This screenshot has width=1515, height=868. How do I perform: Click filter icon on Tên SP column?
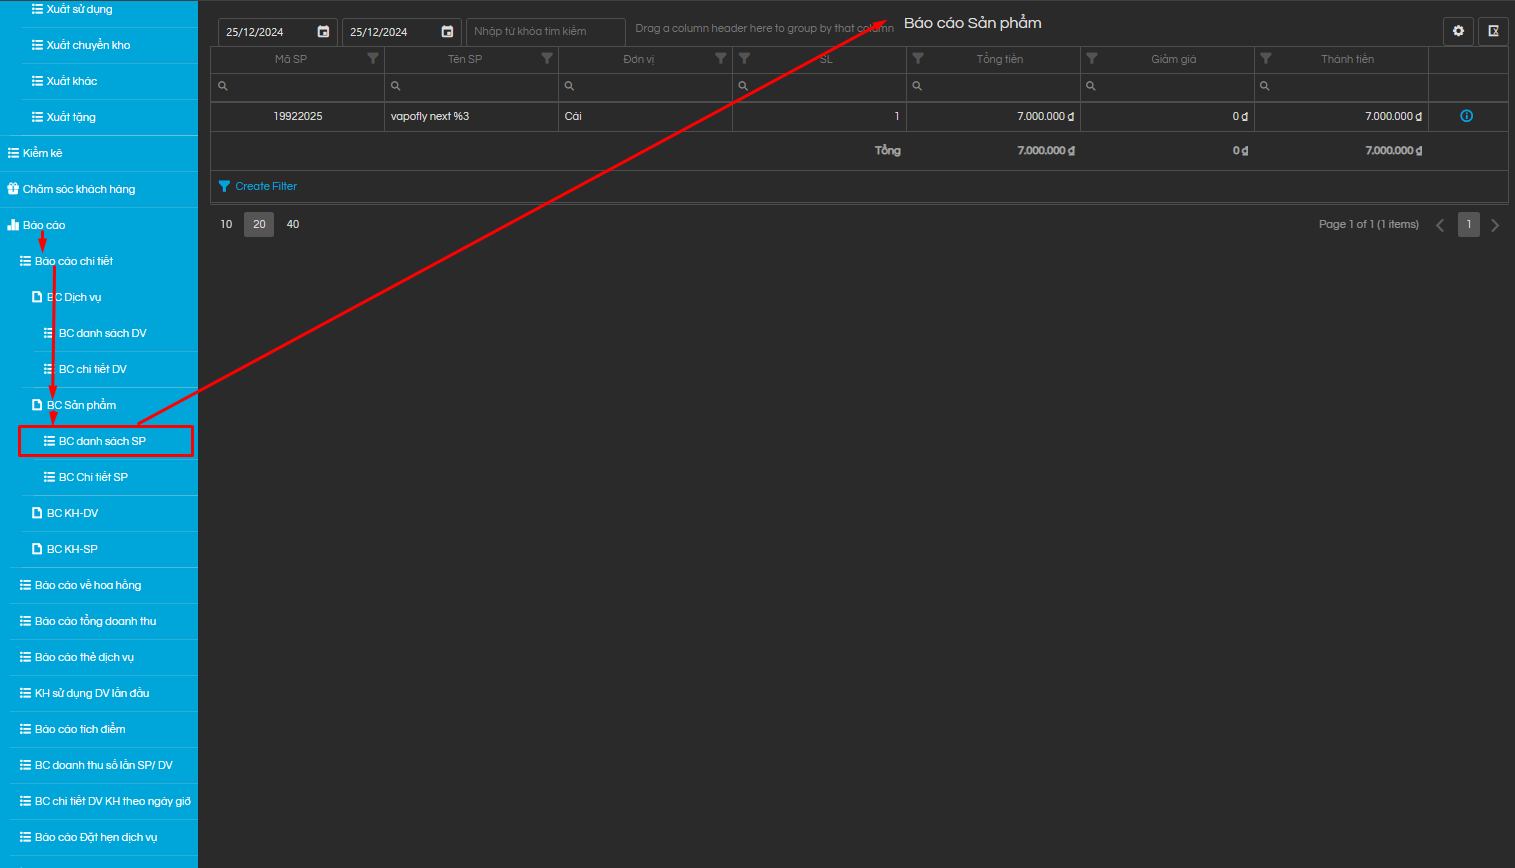(547, 59)
